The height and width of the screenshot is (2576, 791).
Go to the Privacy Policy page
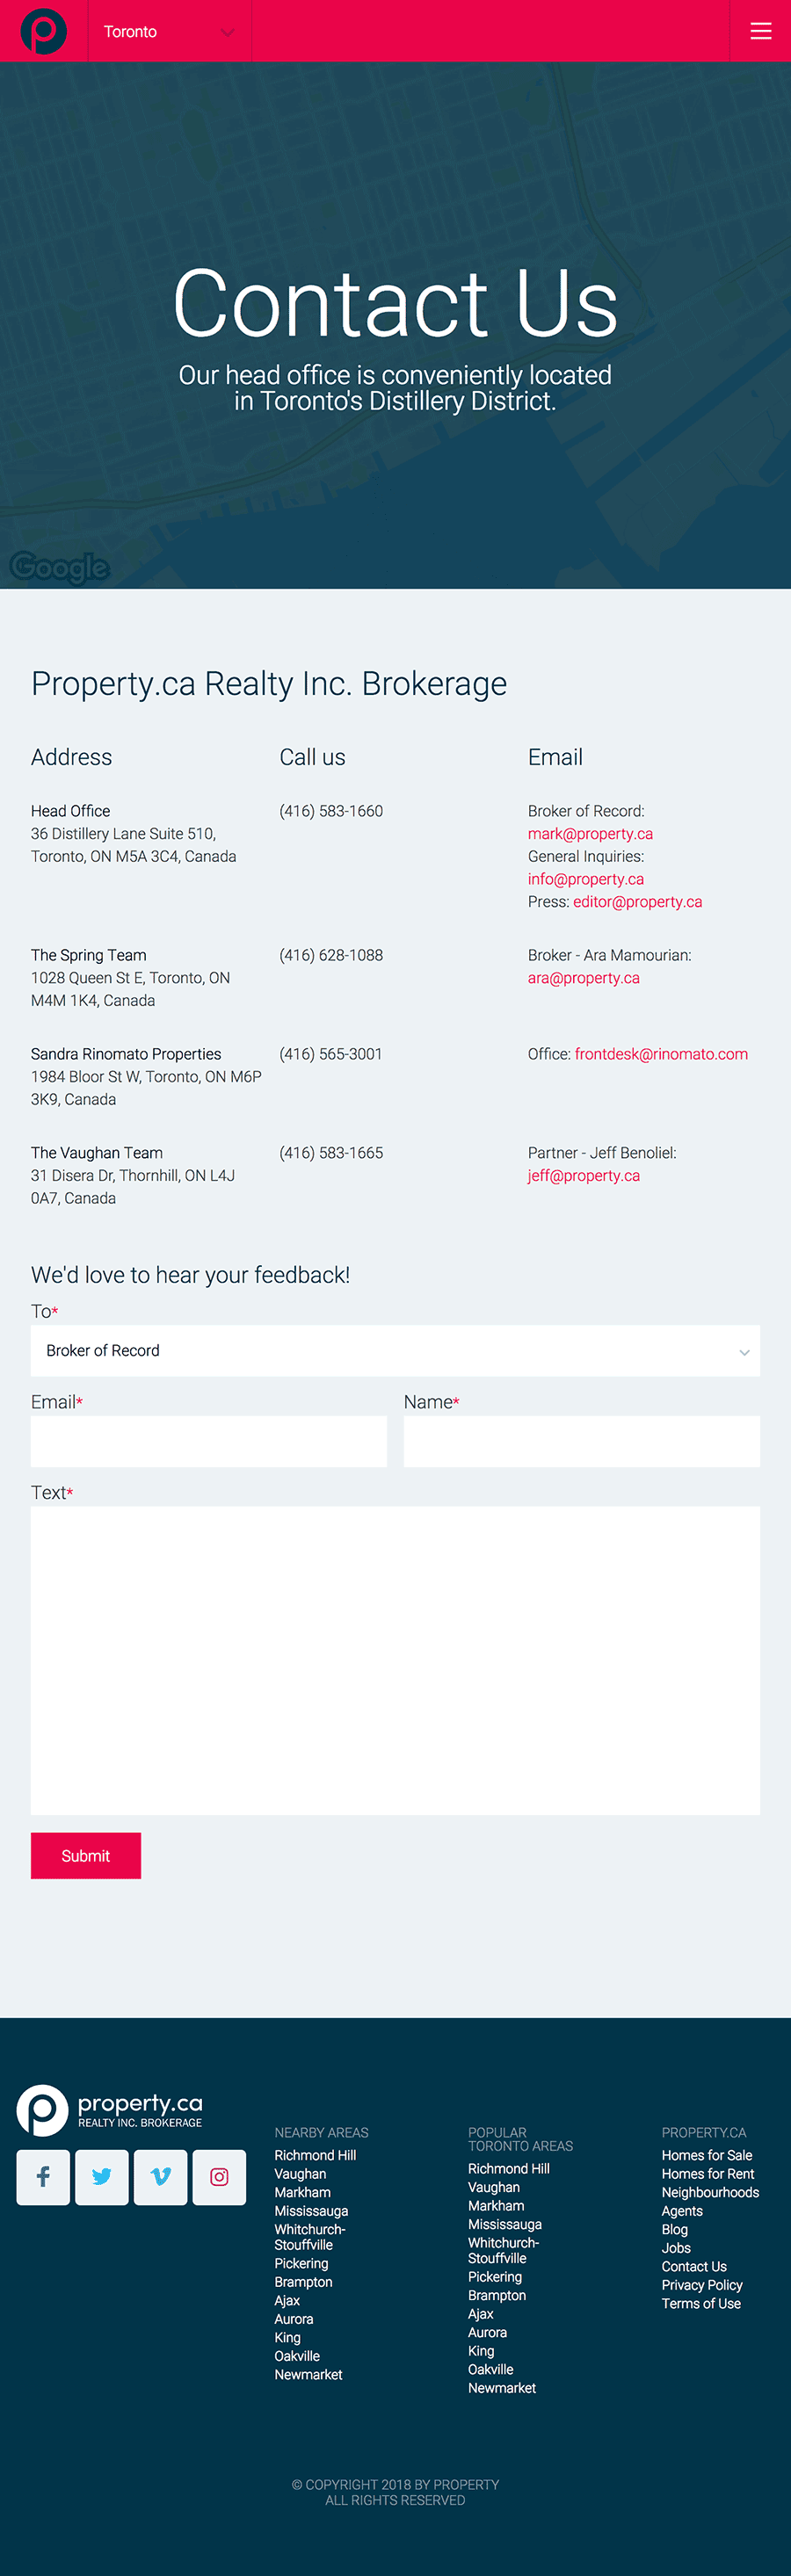(701, 2285)
